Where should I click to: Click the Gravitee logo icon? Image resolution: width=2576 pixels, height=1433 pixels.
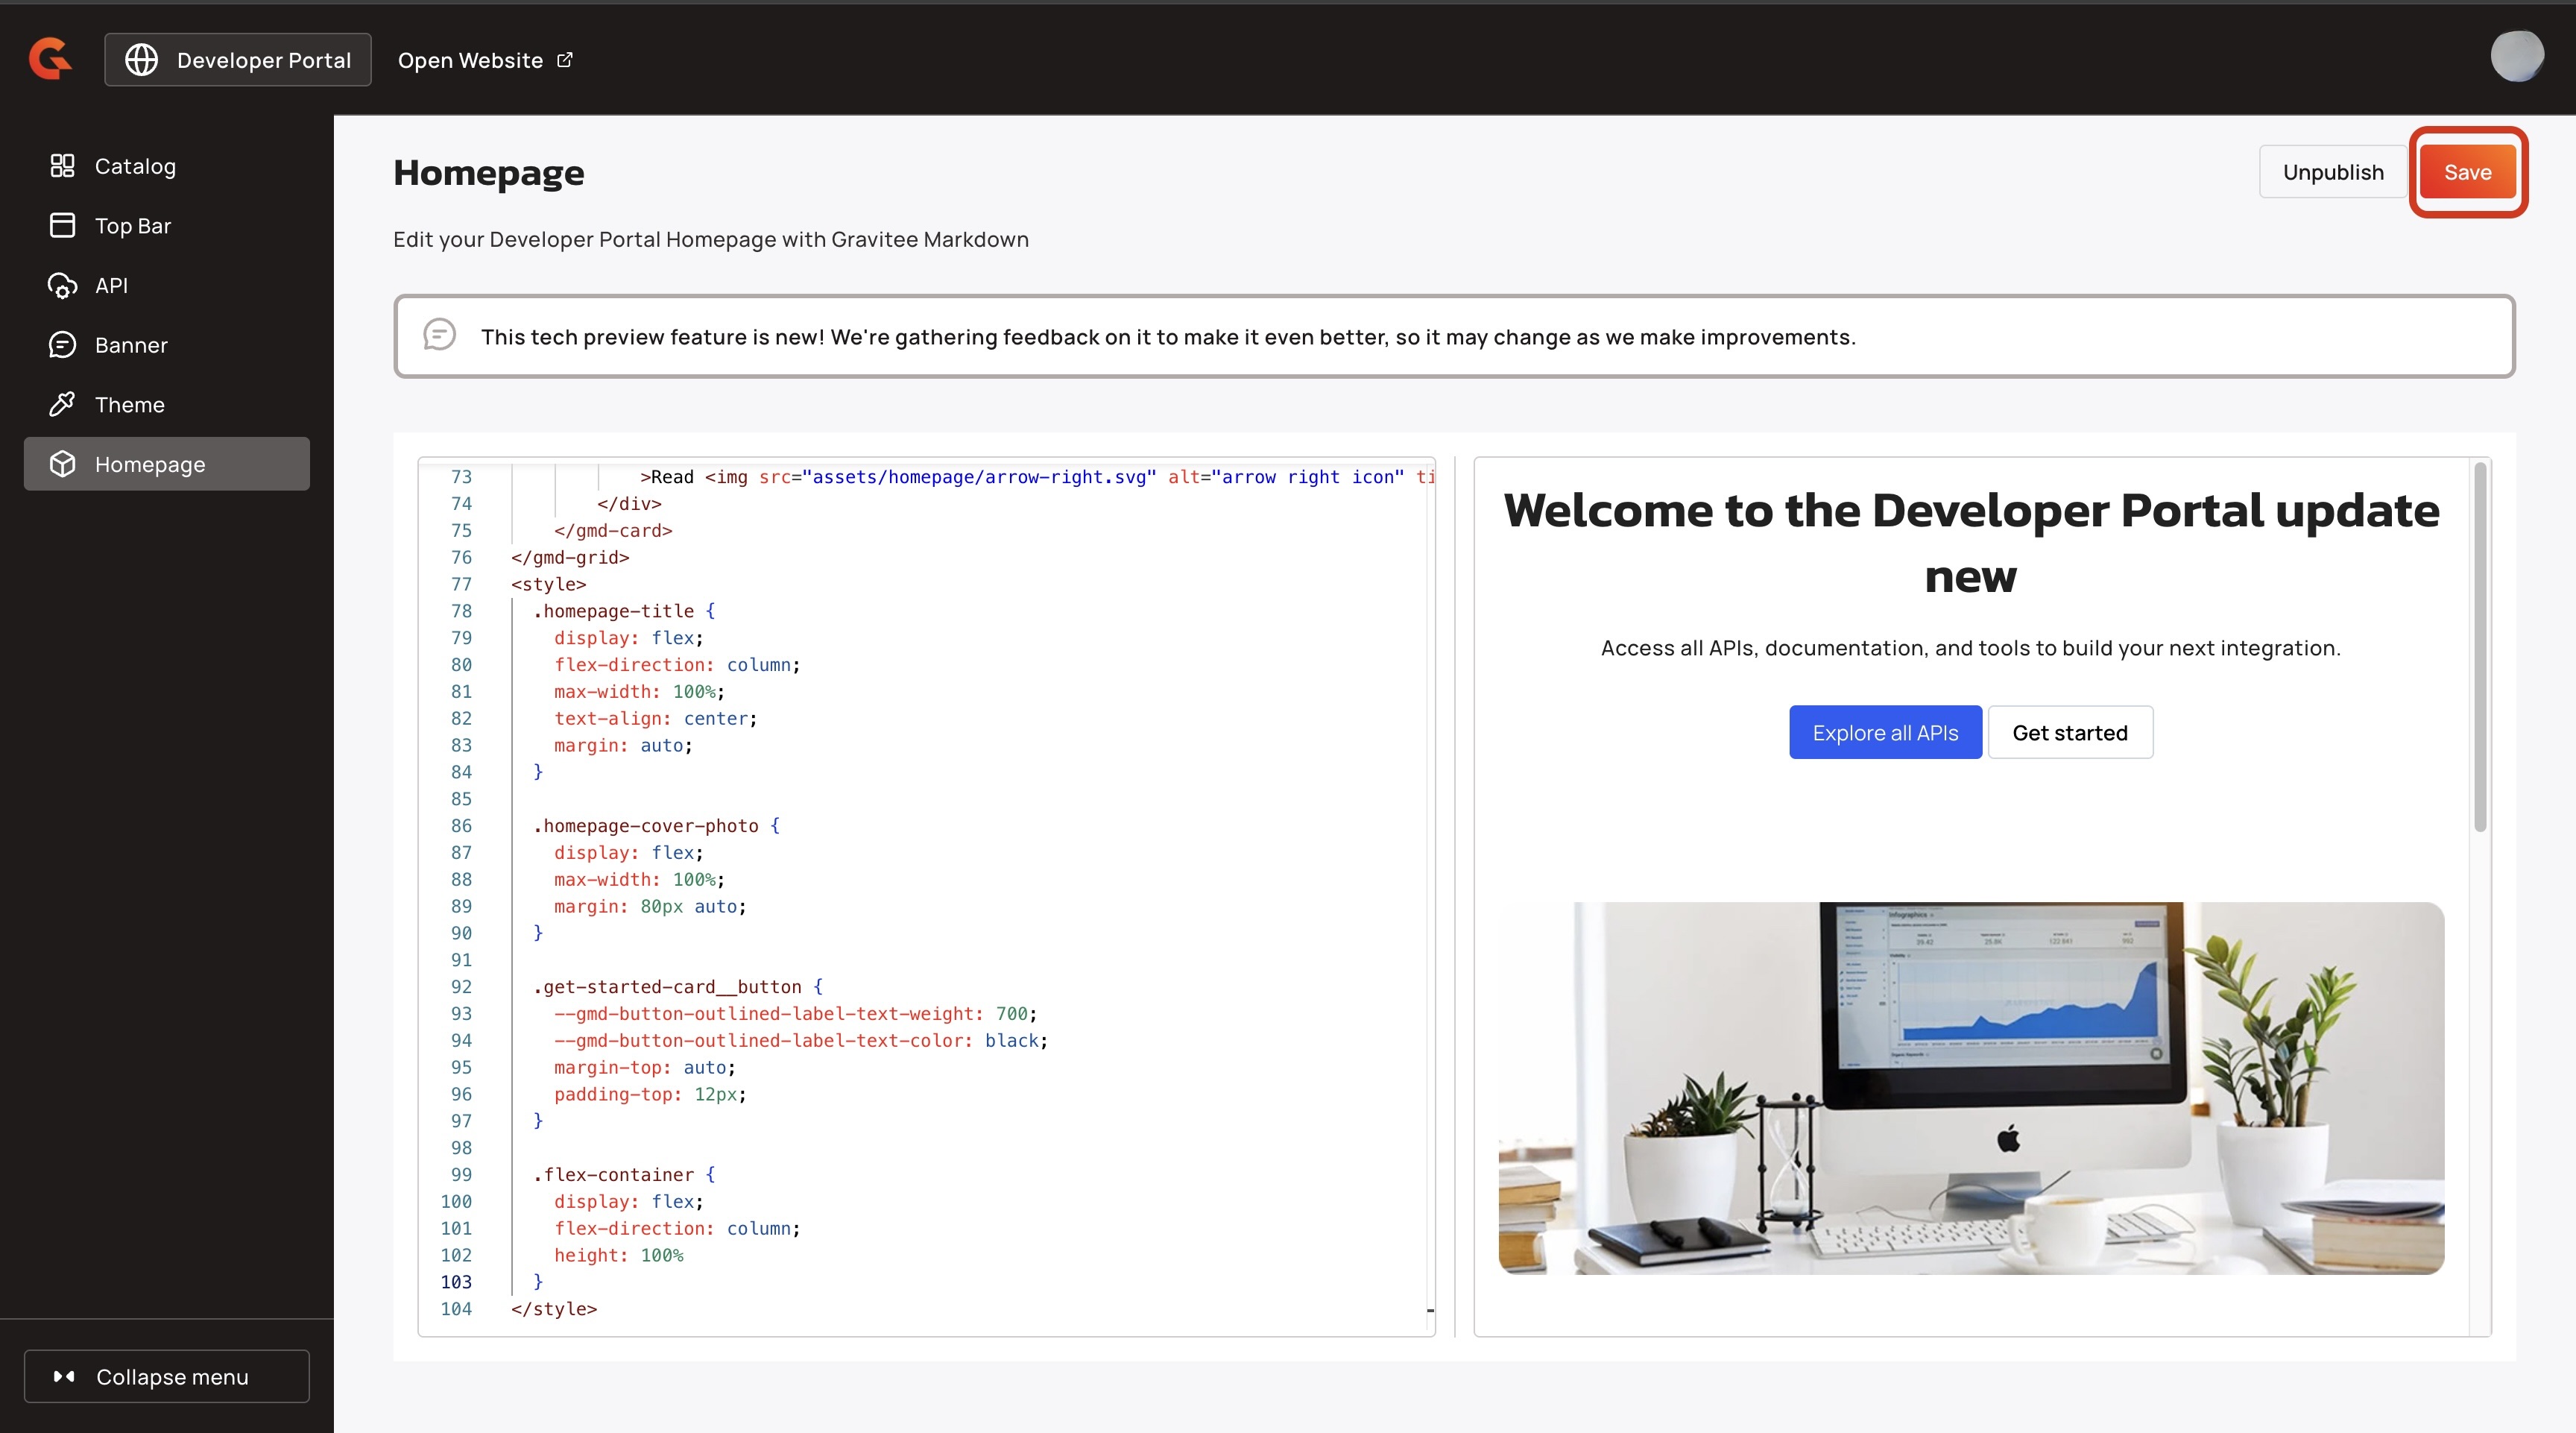pyautogui.click(x=50, y=59)
